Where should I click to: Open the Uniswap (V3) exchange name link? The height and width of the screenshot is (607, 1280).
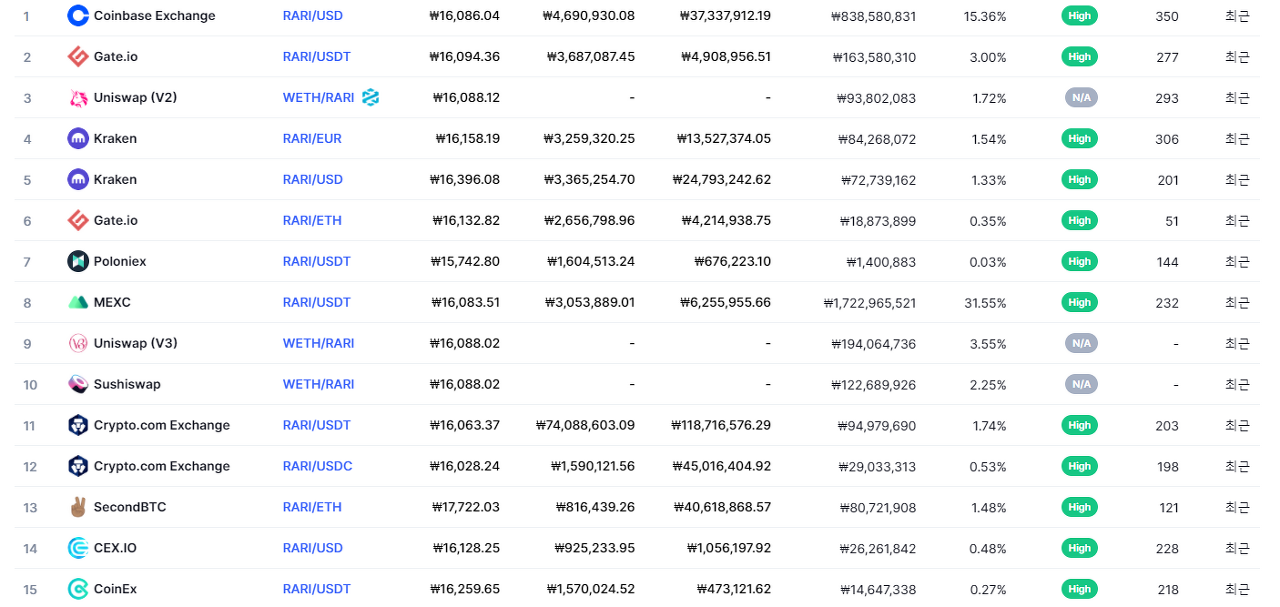tap(136, 344)
